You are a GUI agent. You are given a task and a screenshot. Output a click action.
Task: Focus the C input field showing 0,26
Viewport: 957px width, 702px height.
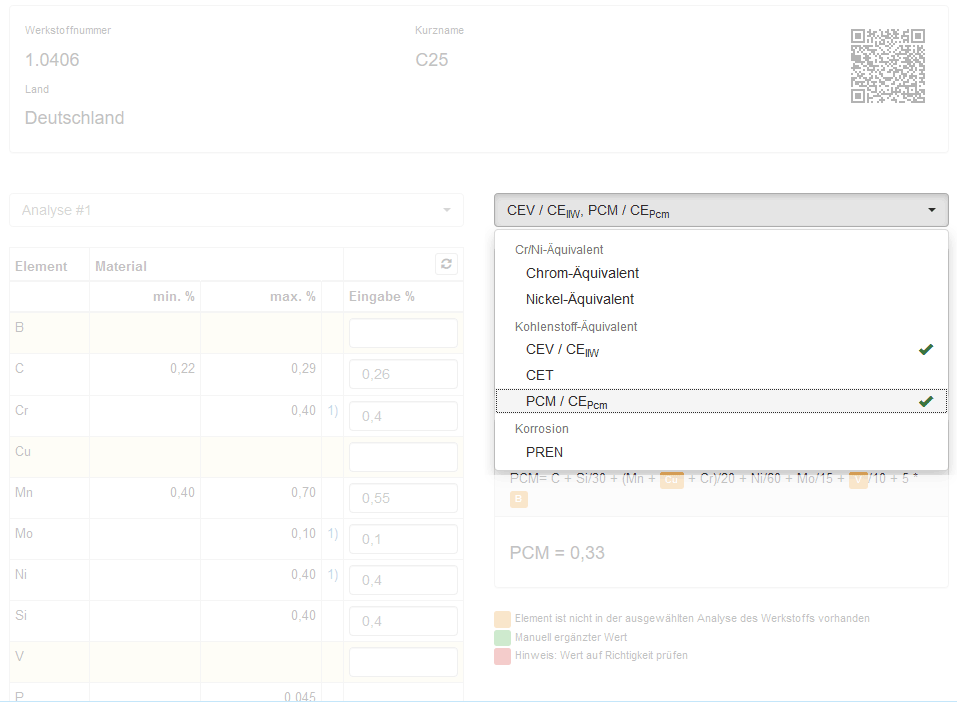(x=403, y=374)
